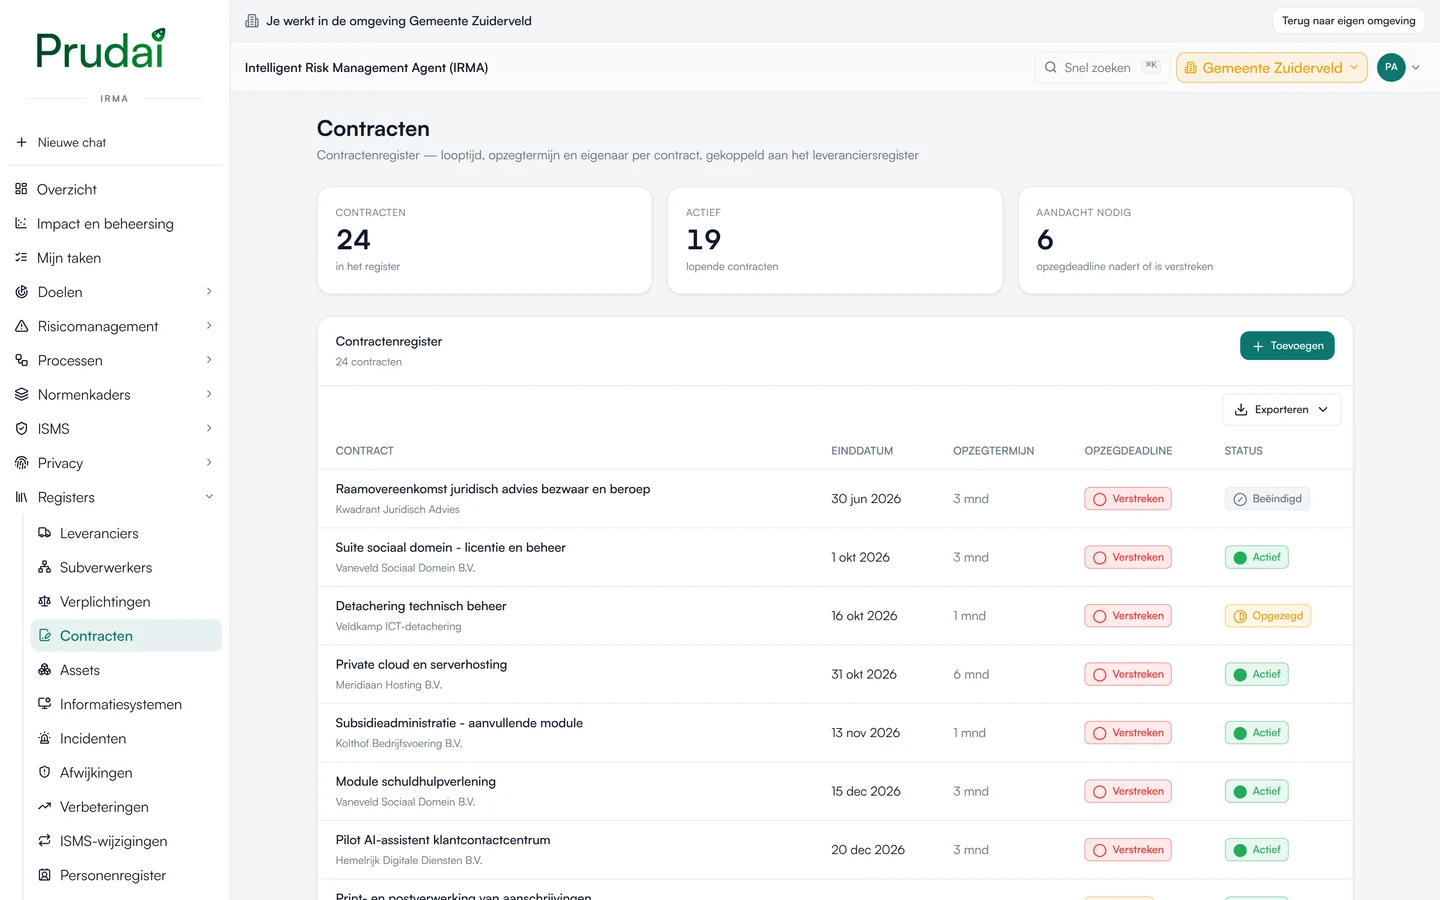Expand the Processen submenu chevron
Screen dimensions: 1440x900
[209, 360]
